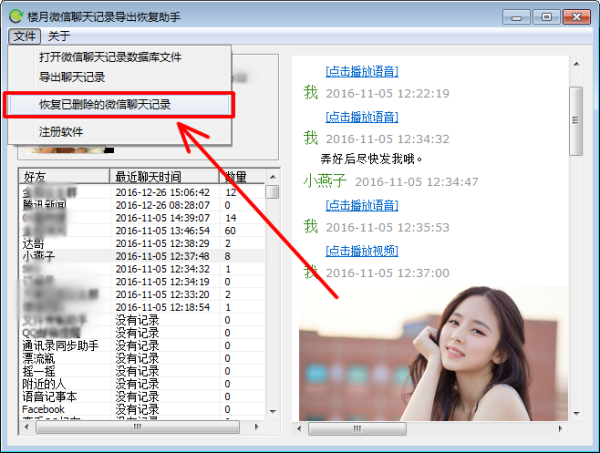600x453 pixels.
Task: Select 导出聊天记录 menu entry
Action: point(72,76)
